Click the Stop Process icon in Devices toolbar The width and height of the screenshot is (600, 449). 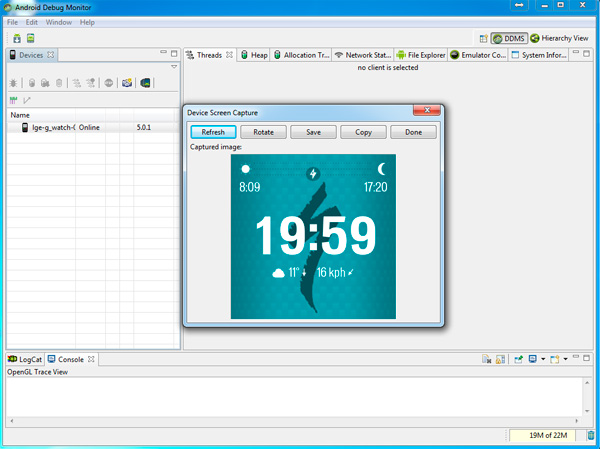pos(109,83)
